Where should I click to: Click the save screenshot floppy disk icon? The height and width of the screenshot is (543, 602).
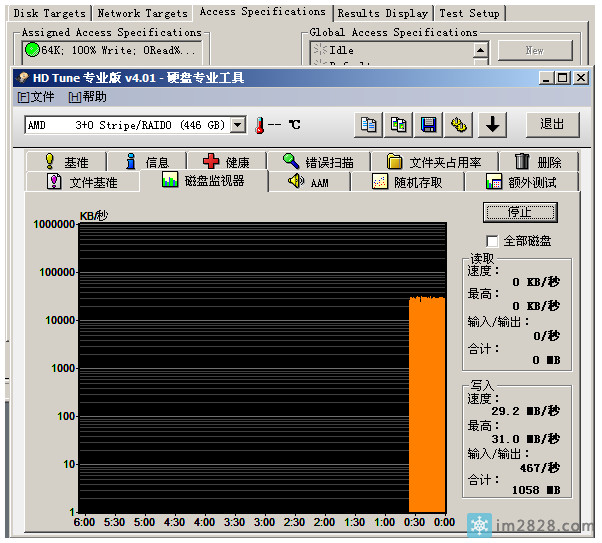pos(429,125)
